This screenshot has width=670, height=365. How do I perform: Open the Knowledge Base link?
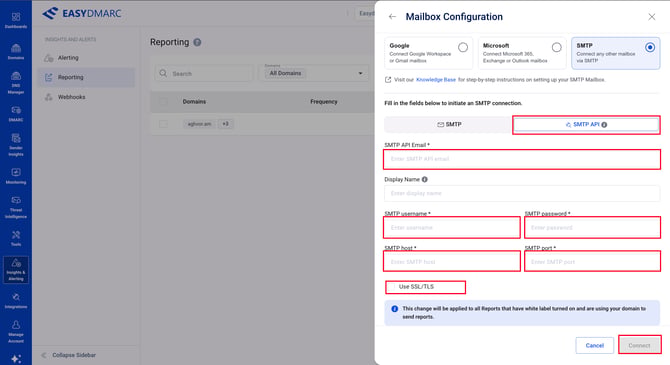click(435, 79)
